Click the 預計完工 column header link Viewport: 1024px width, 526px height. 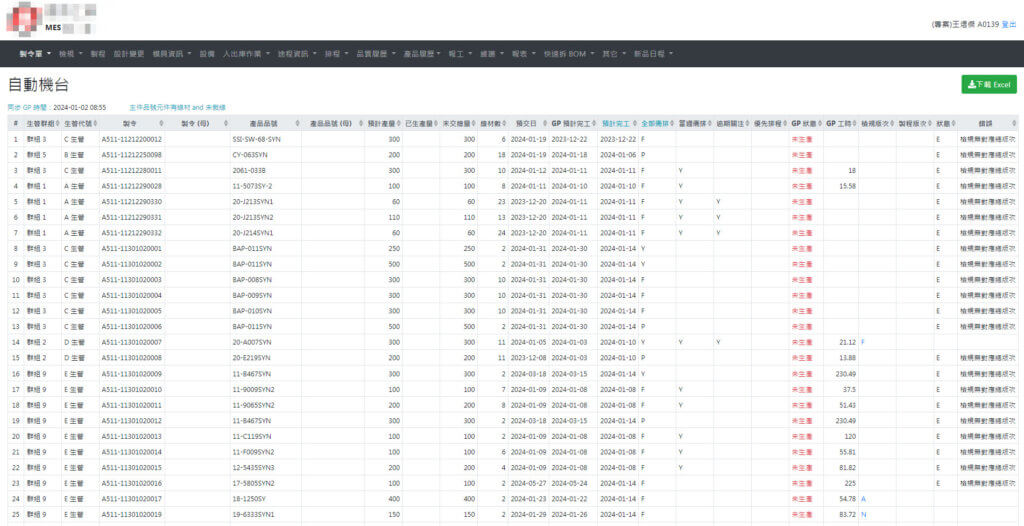616,124
